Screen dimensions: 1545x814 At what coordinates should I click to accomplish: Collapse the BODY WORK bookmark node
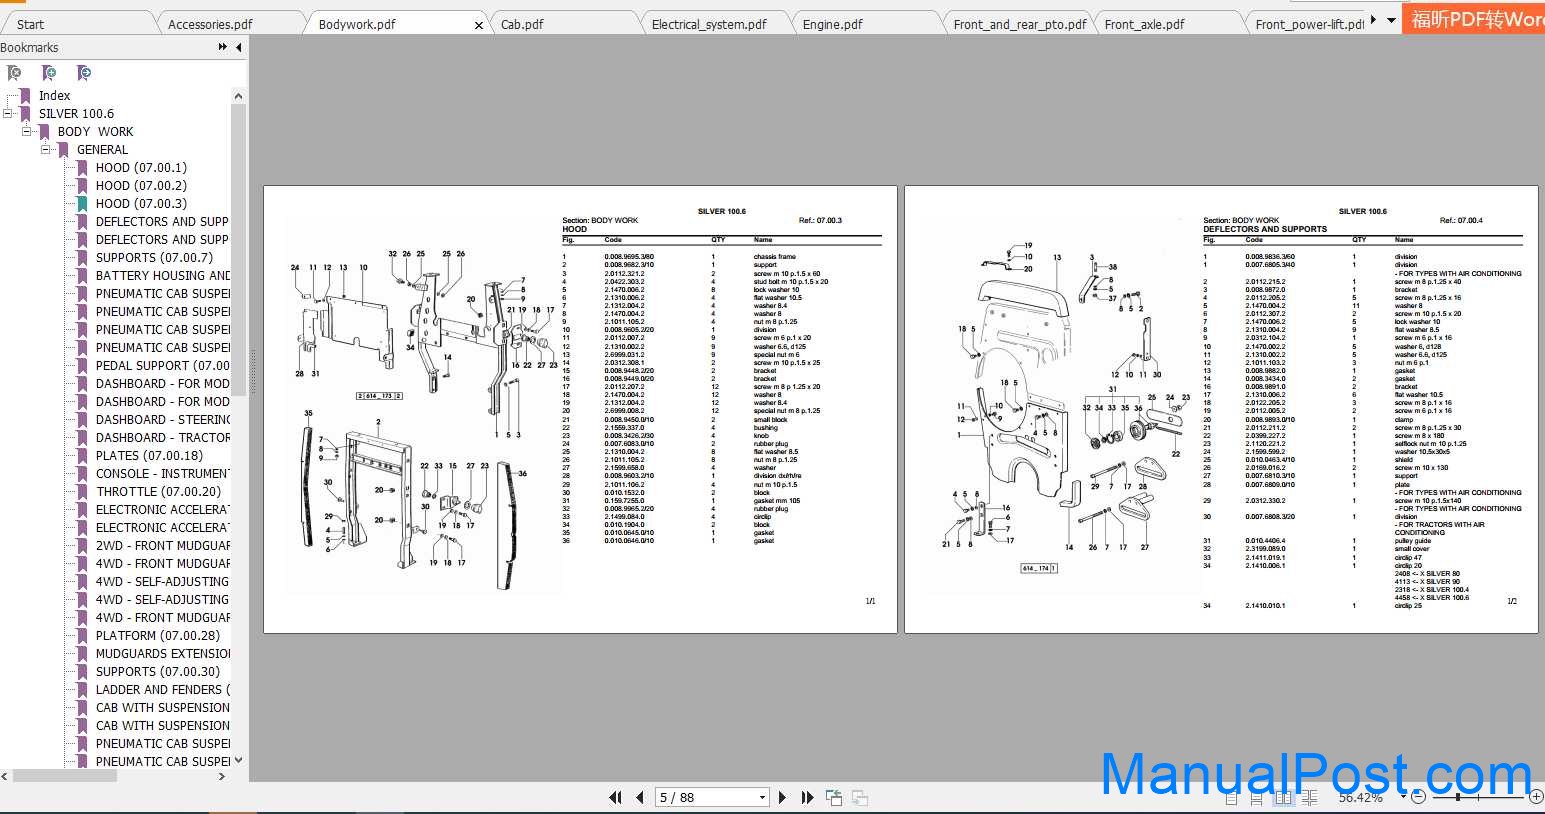pos(27,132)
